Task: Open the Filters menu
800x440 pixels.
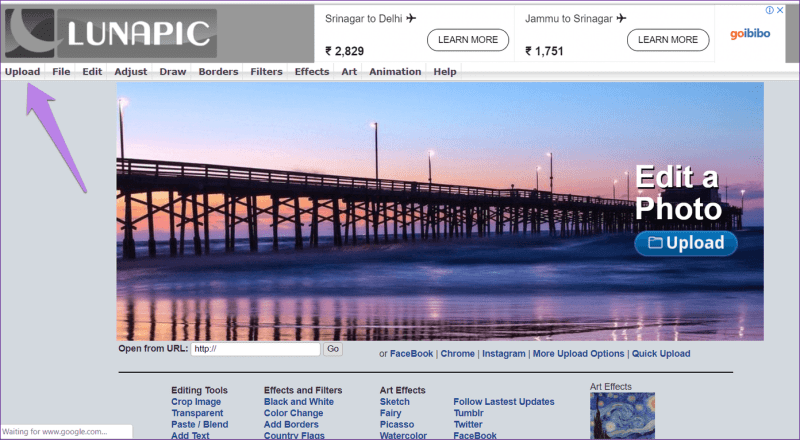Action: tap(266, 72)
